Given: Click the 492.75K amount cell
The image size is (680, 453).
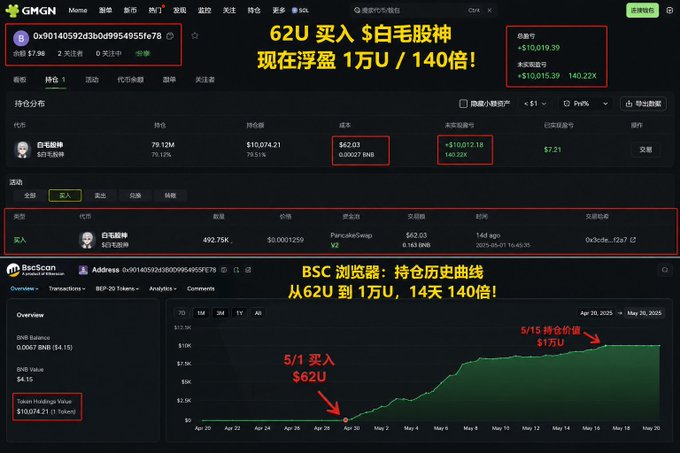Looking at the screenshot, I should [216, 240].
